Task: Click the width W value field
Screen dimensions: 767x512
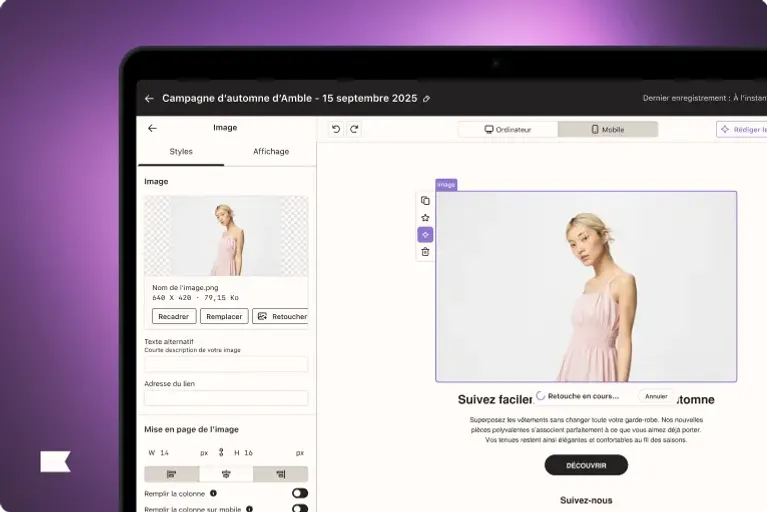Action: click(179, 453)
